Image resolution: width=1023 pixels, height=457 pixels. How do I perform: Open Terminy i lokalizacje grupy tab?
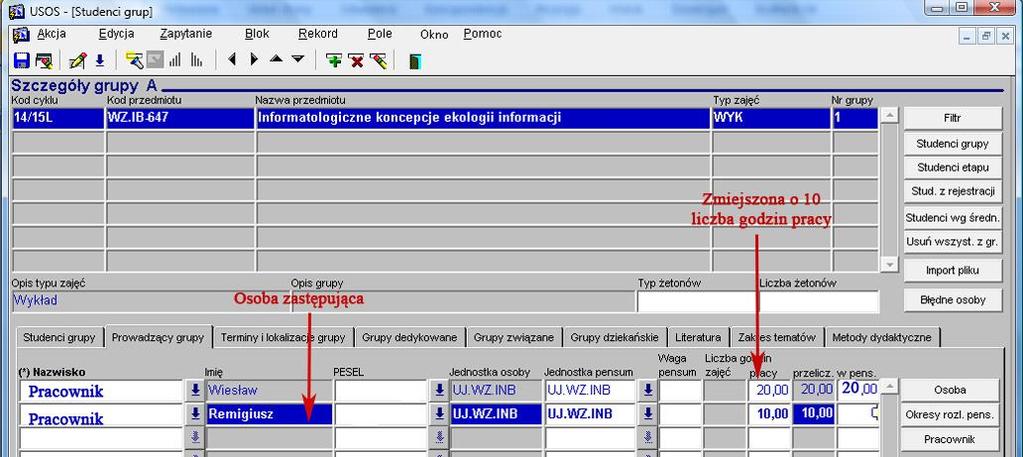[x=283, y=338]
